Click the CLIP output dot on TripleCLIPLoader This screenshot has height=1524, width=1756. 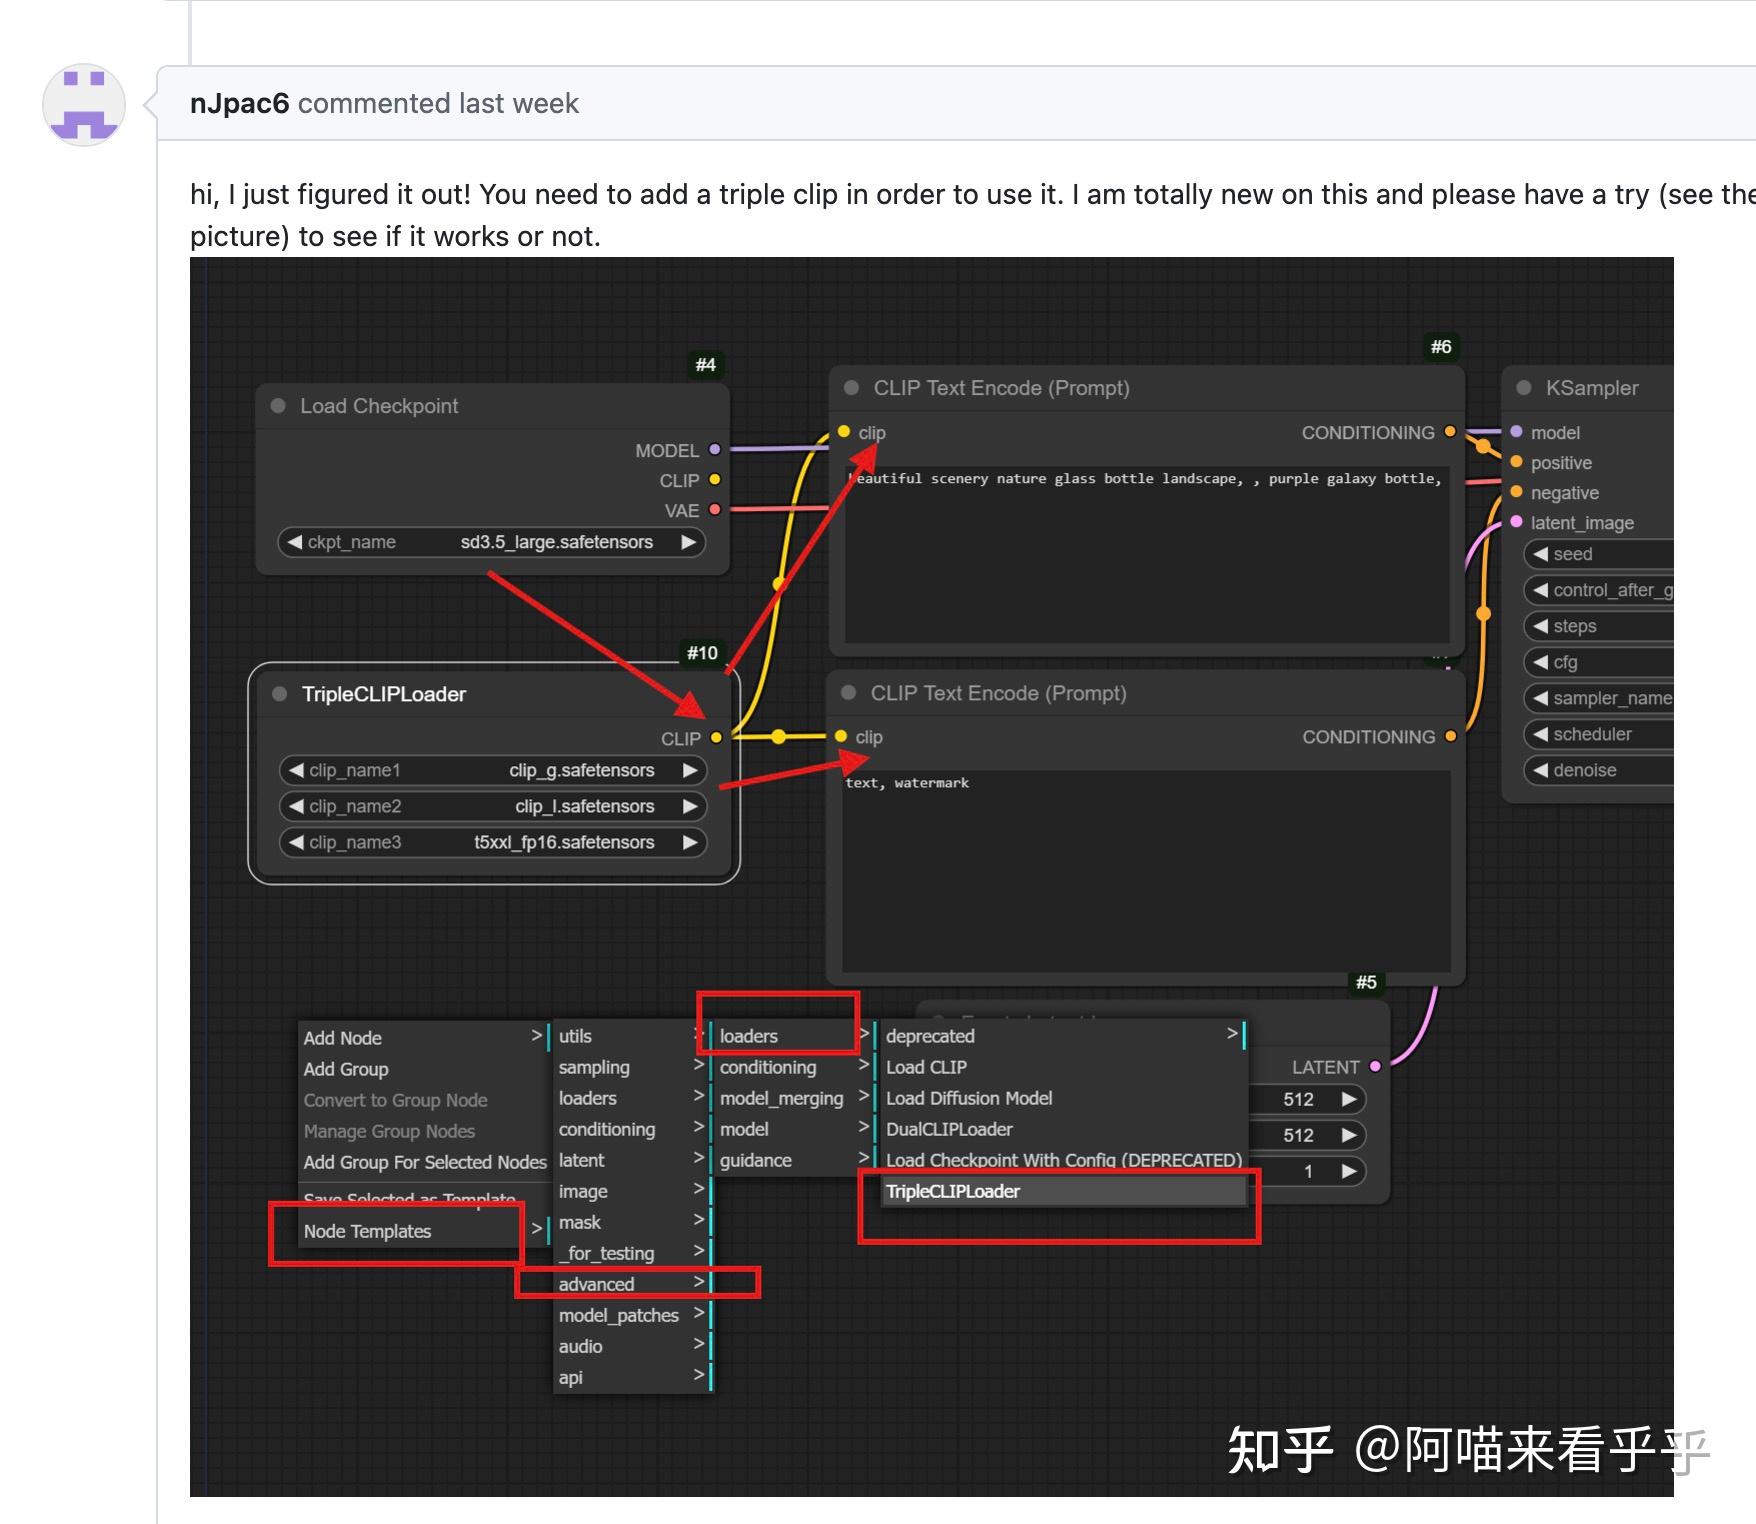pyautogui.click(x=716, y=737)
